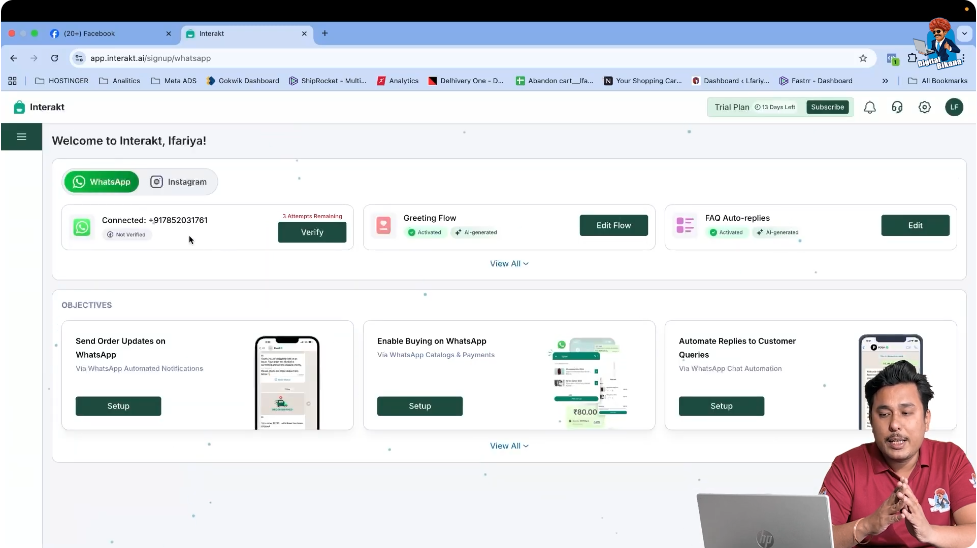Image resolution: width=977 pixels, height=548 pixels.
Task: Open the notifications bell
Action: (x=869, y=107)
